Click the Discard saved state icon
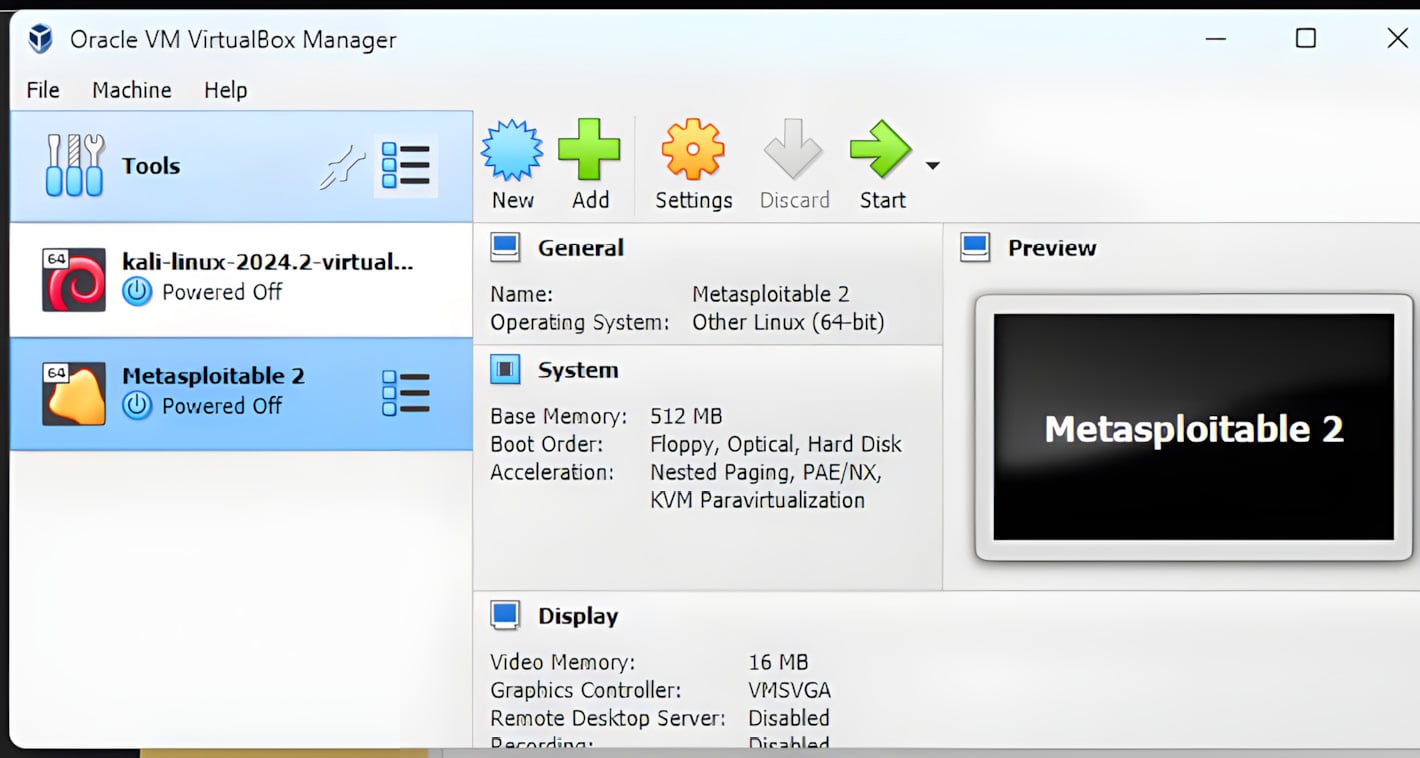This screenshot has width=1420, height=758. (x=794, y=151)
